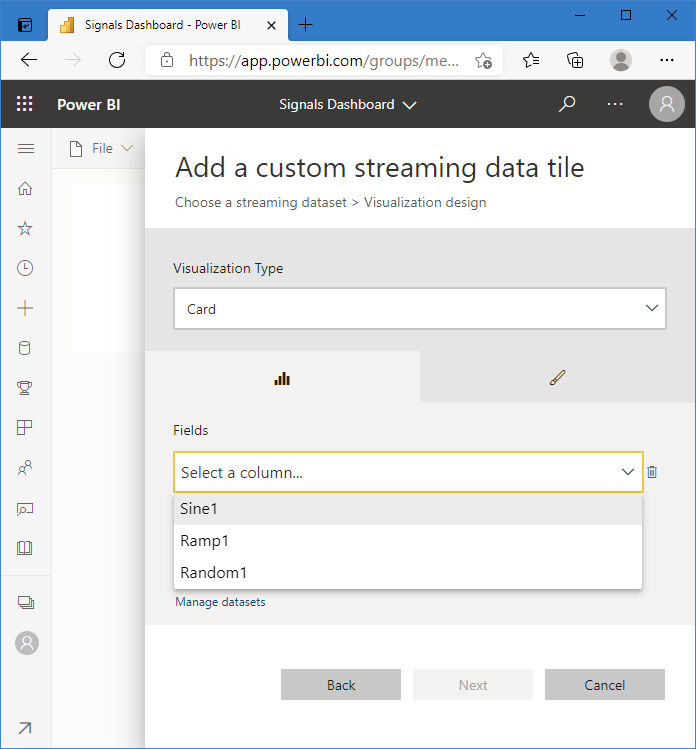Image resolution: width=696 pixels, height=749 pixels.
Task: Choose Sine1 from the column list
Action: coord(408,509)
